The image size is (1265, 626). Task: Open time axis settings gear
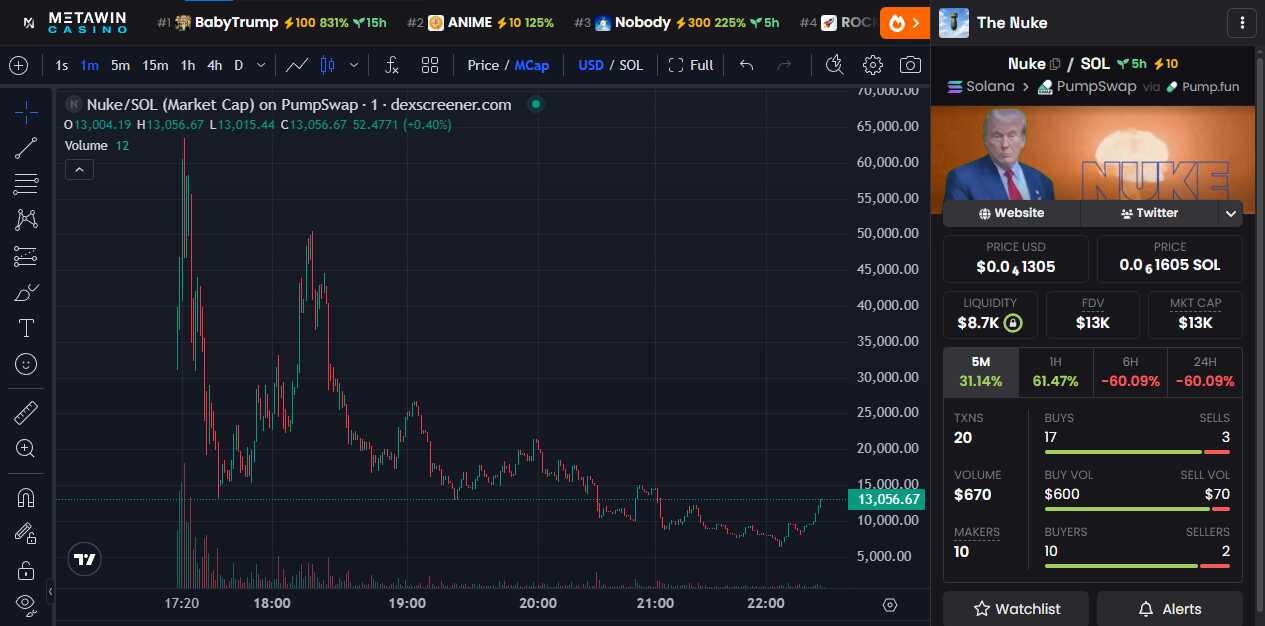tap(890, 604)
